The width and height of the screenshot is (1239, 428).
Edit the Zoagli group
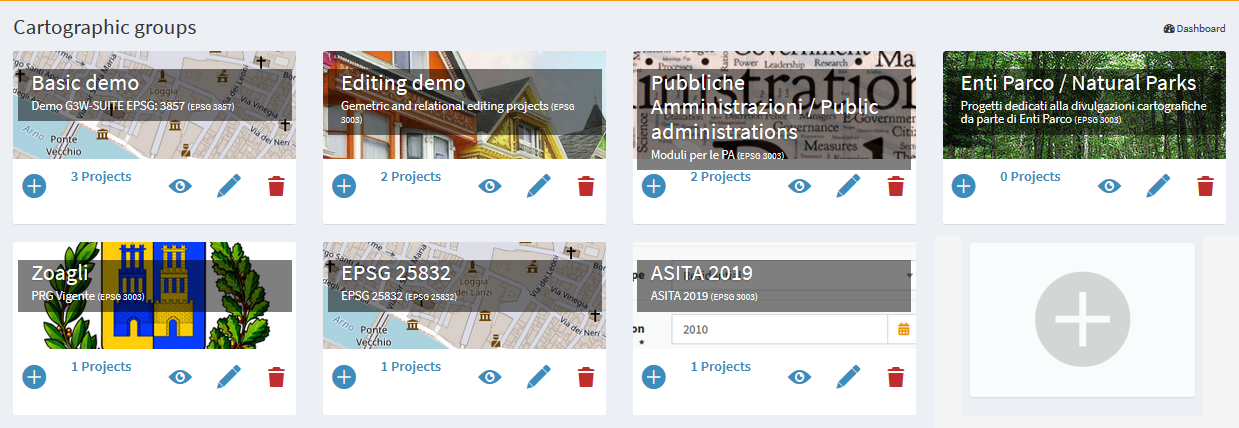(229, 376)
